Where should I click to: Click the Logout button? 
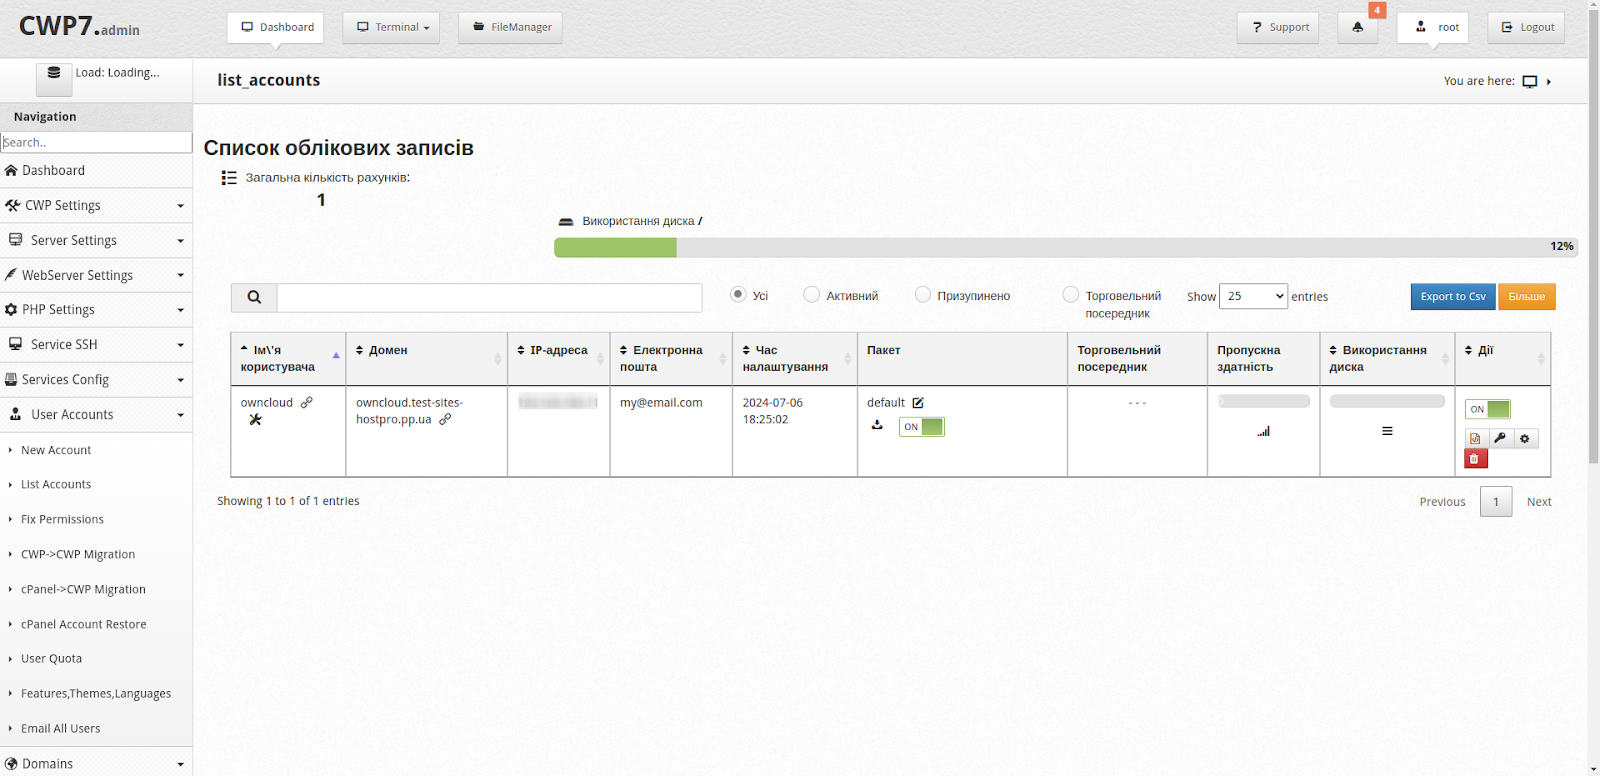1526,28
